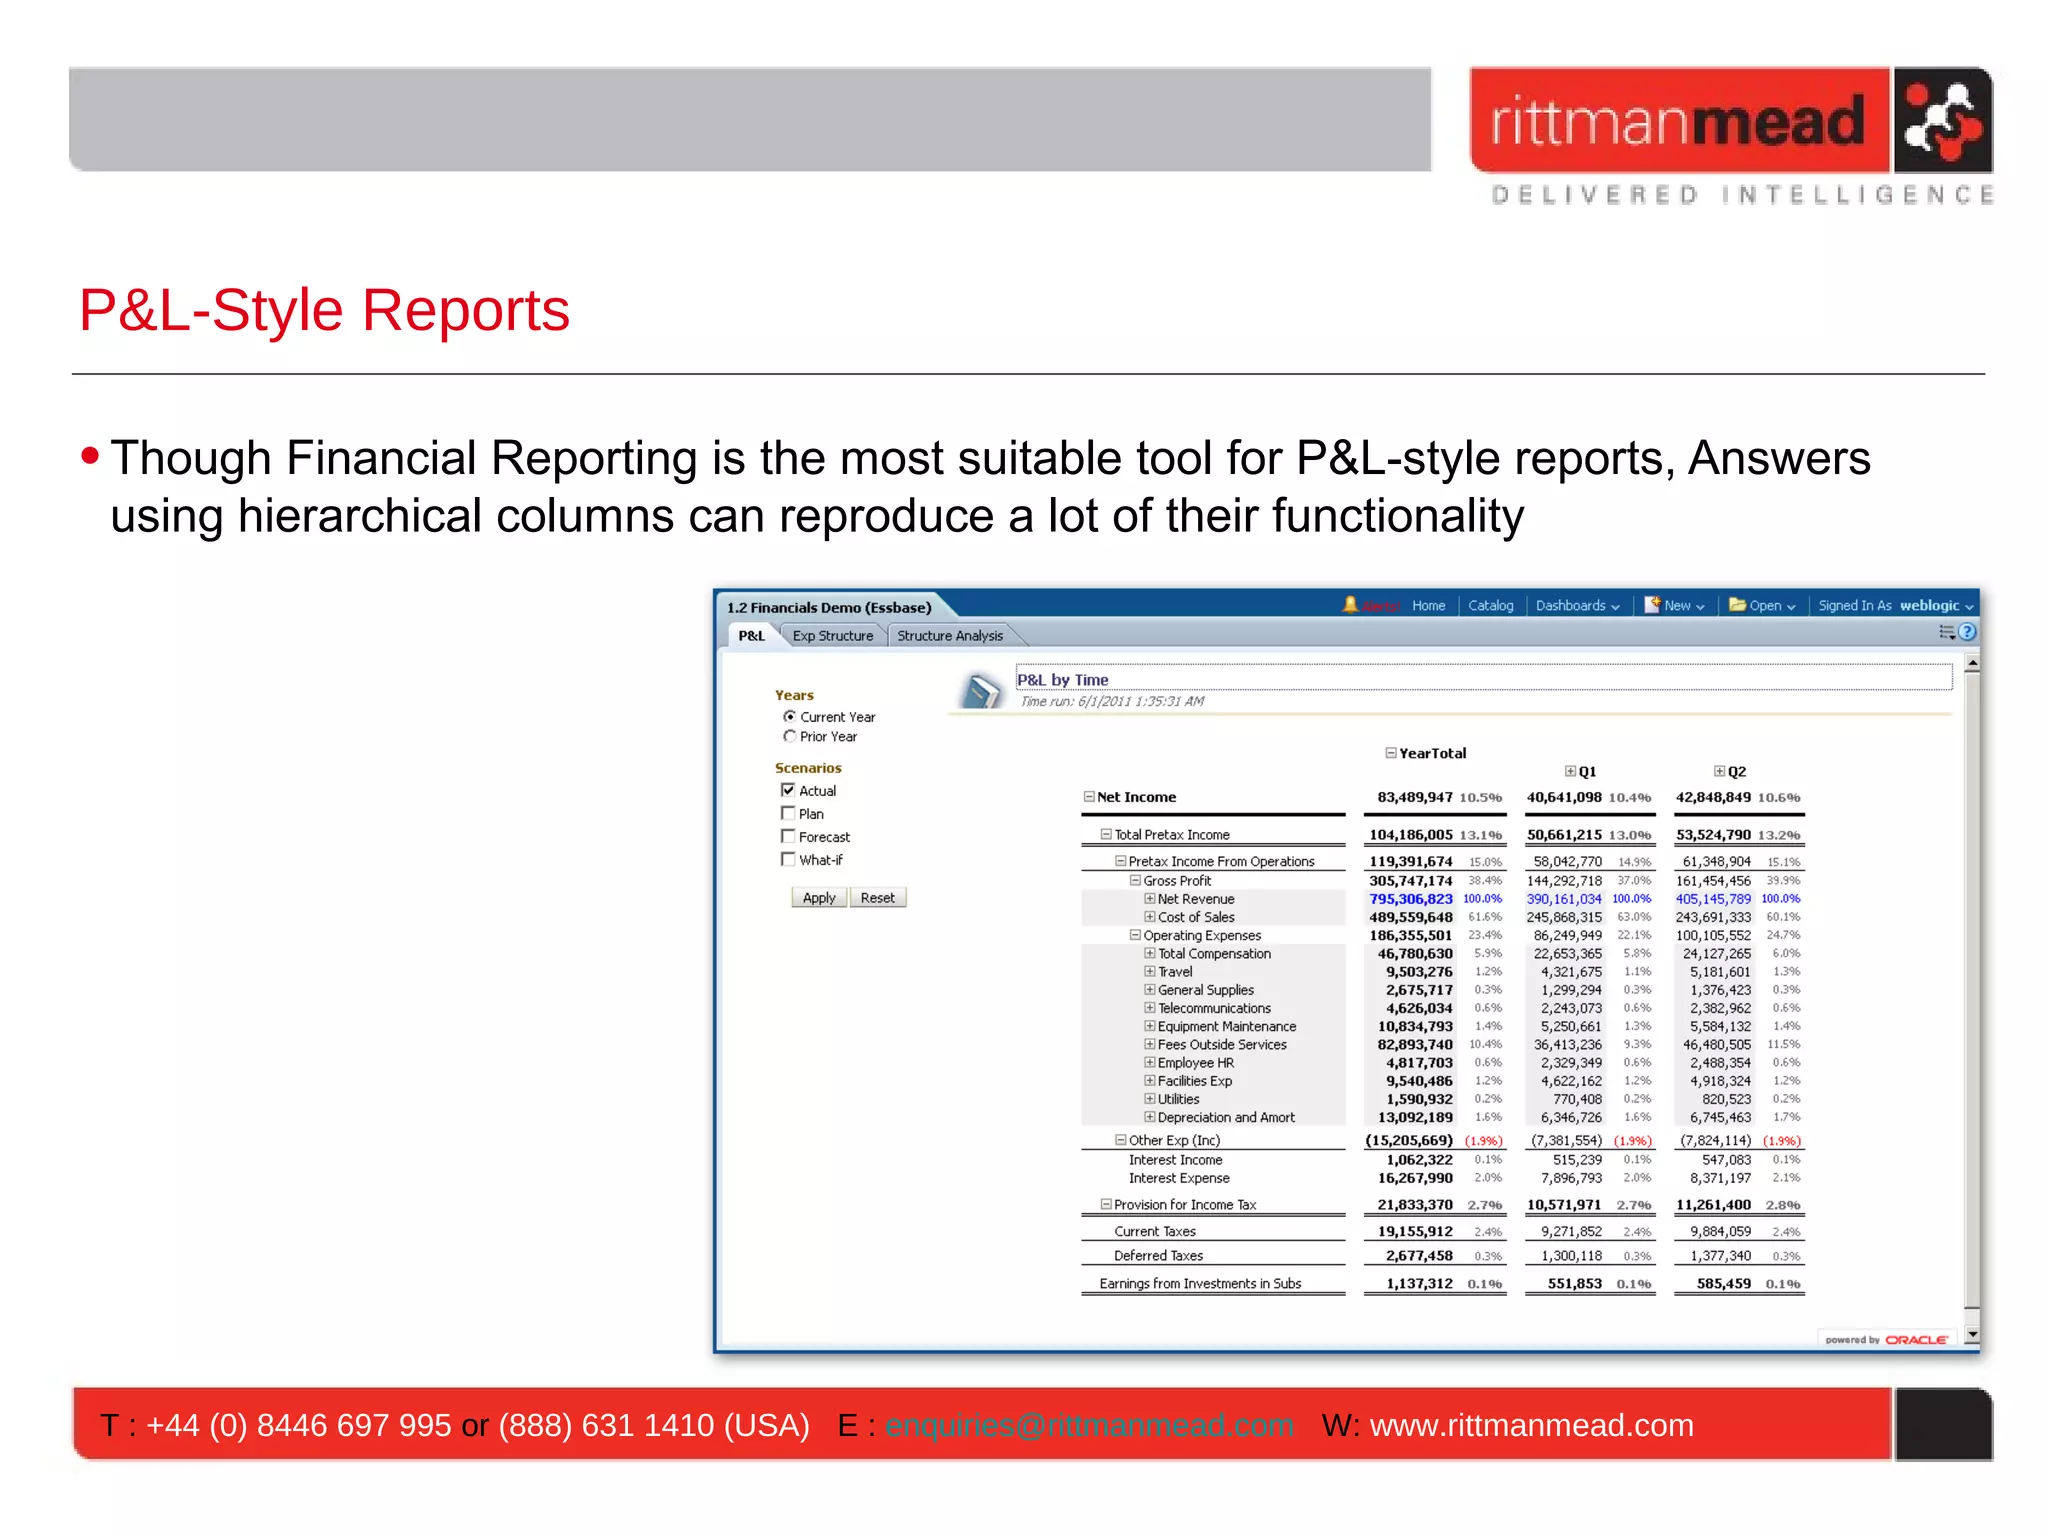The image size is (2048, 1536).
Task: Expand the Facilities Exp row
Action: point(1150,1081)
